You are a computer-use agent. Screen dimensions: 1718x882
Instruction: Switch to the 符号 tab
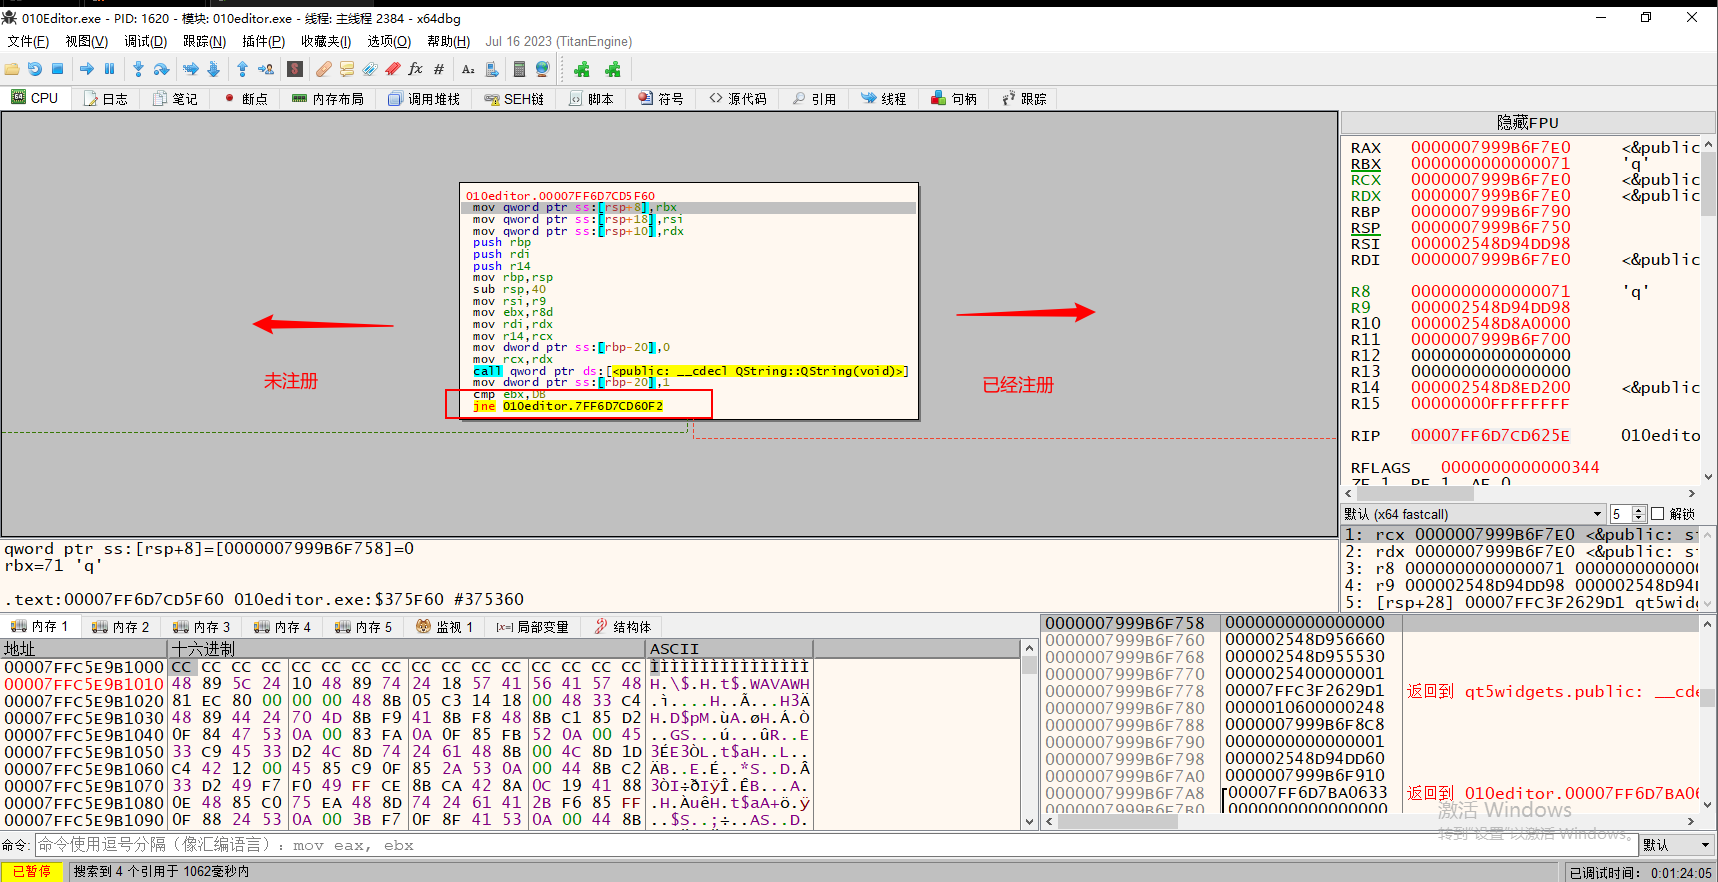661,98
